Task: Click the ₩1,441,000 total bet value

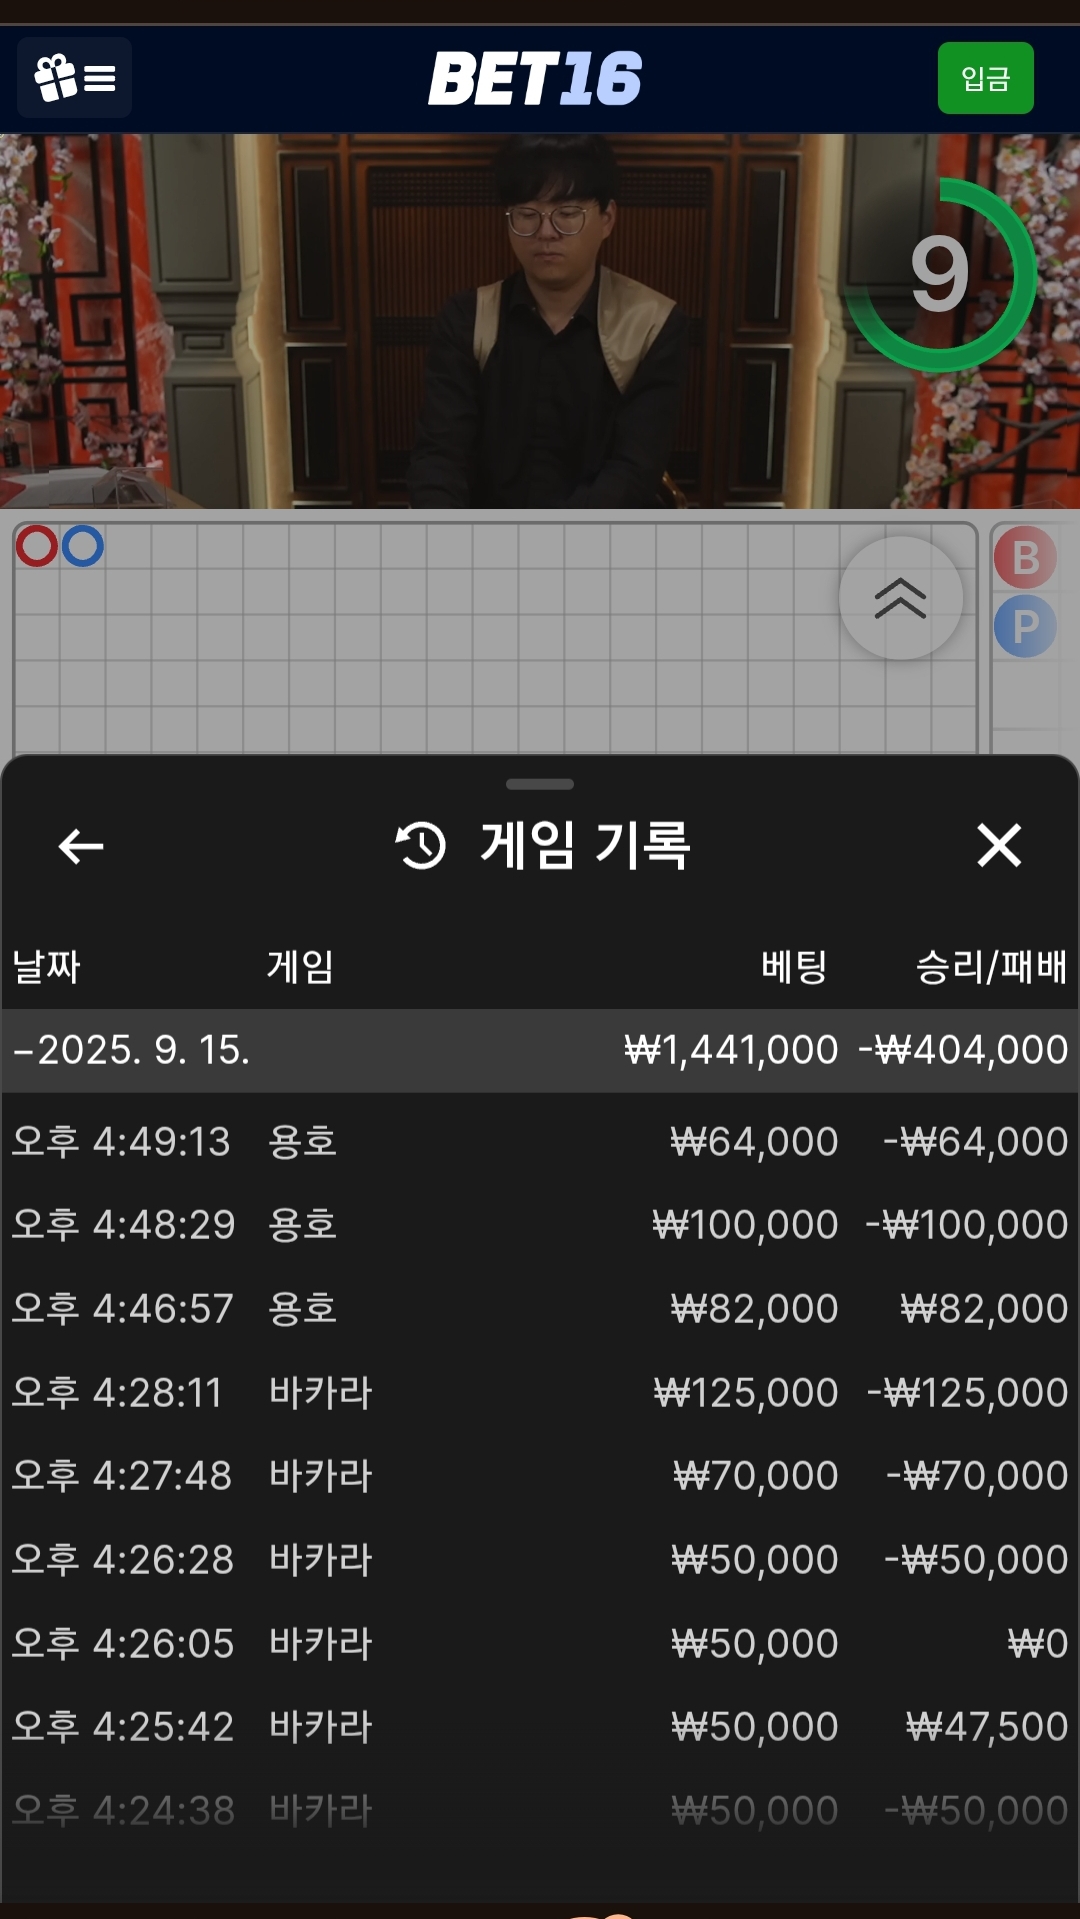Action: pos(731,1050)
